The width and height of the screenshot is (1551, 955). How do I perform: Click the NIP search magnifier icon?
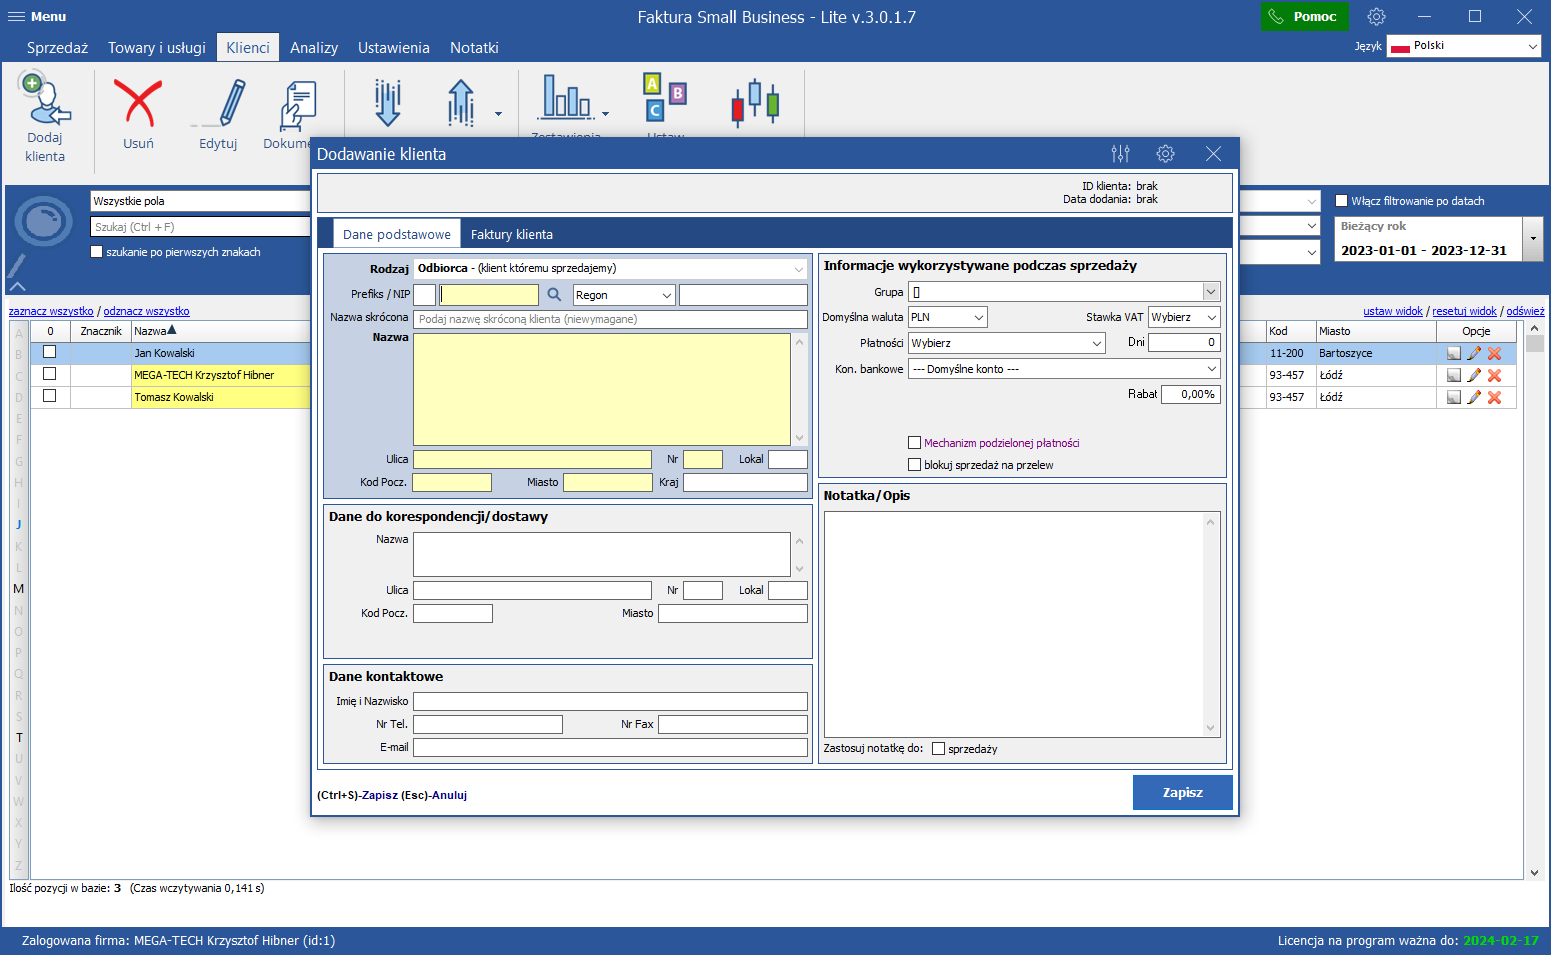(554, 295)
